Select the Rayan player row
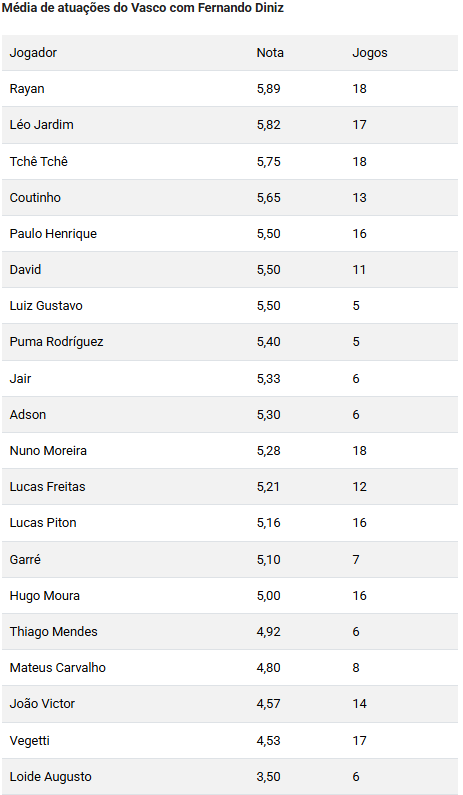Image resolution: width=463 pixels, height=795 pixels. coord(230,89)
